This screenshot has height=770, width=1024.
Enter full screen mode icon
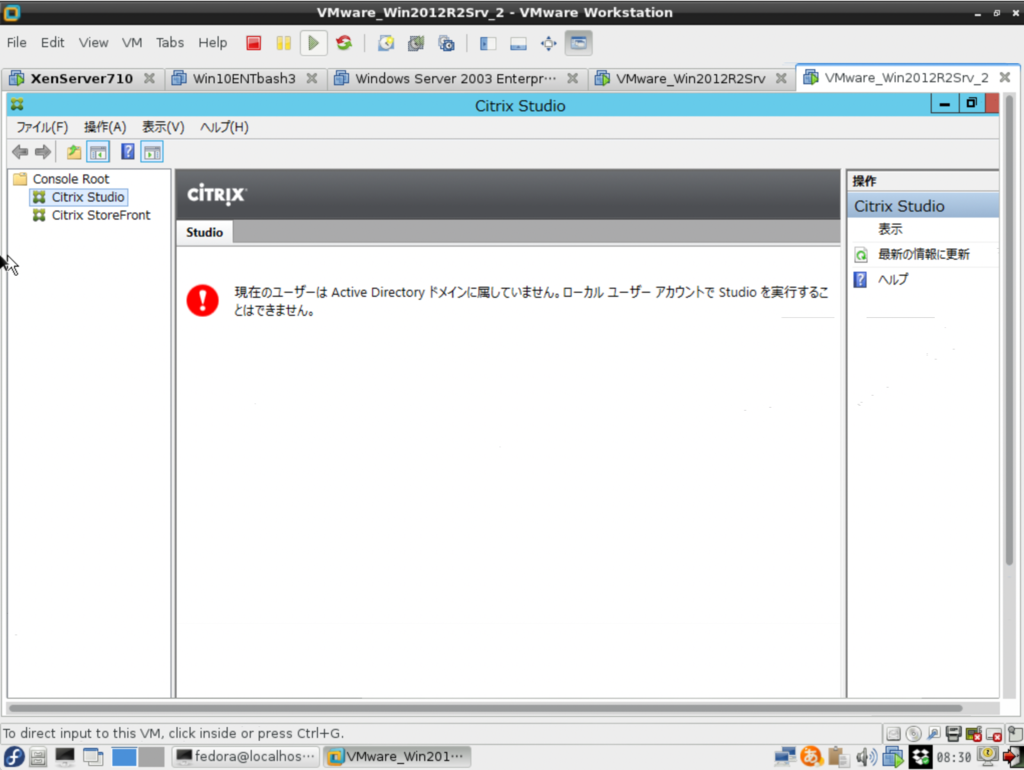[549, 43]
